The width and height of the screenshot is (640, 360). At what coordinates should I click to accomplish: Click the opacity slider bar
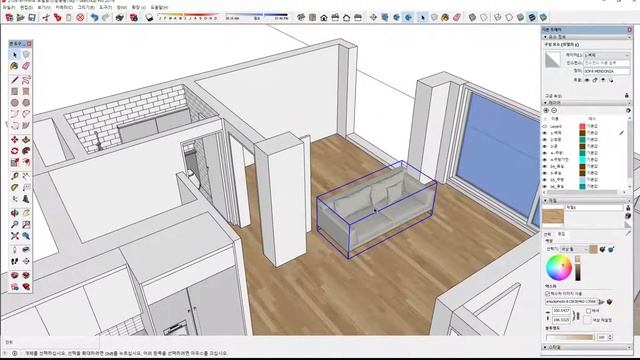coord(569,337)
